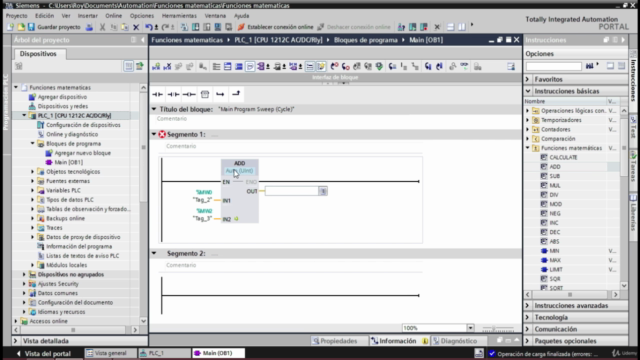The height and width of the screenshot is (360, 640).
Task: Click the instructions search field
Action: coord(553,66)
